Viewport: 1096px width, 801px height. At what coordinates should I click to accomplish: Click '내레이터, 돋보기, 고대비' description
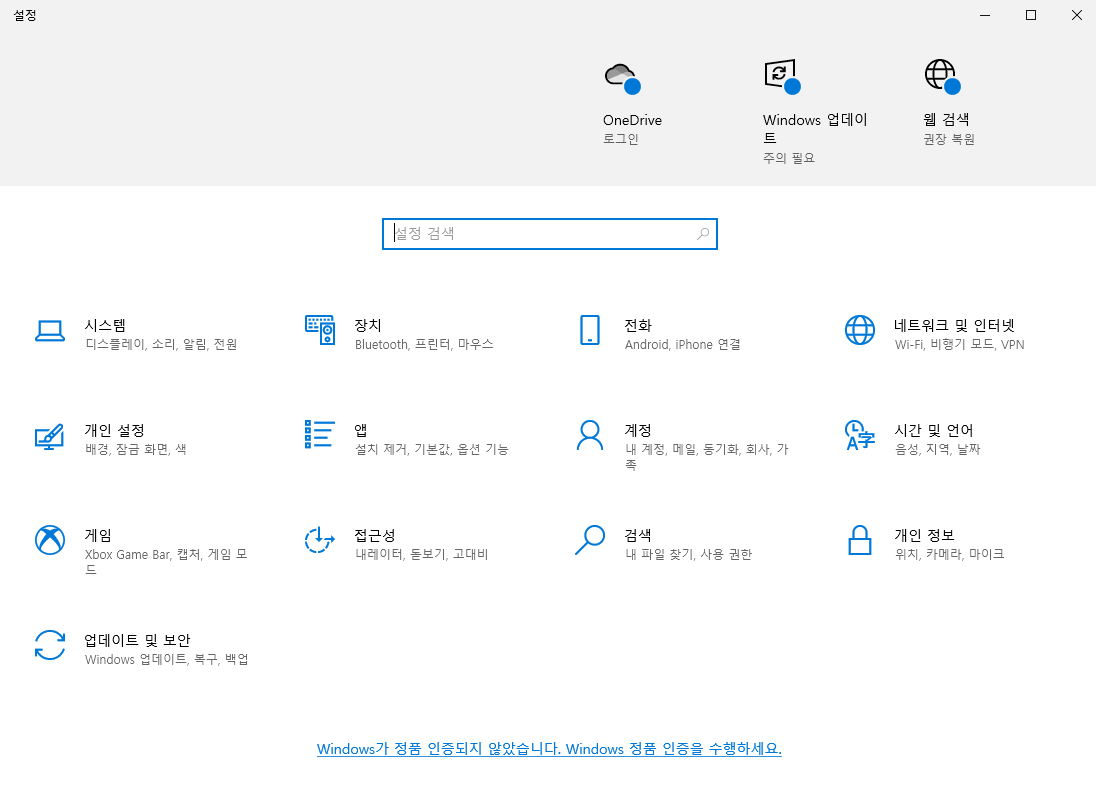click(x=421, y=554)
